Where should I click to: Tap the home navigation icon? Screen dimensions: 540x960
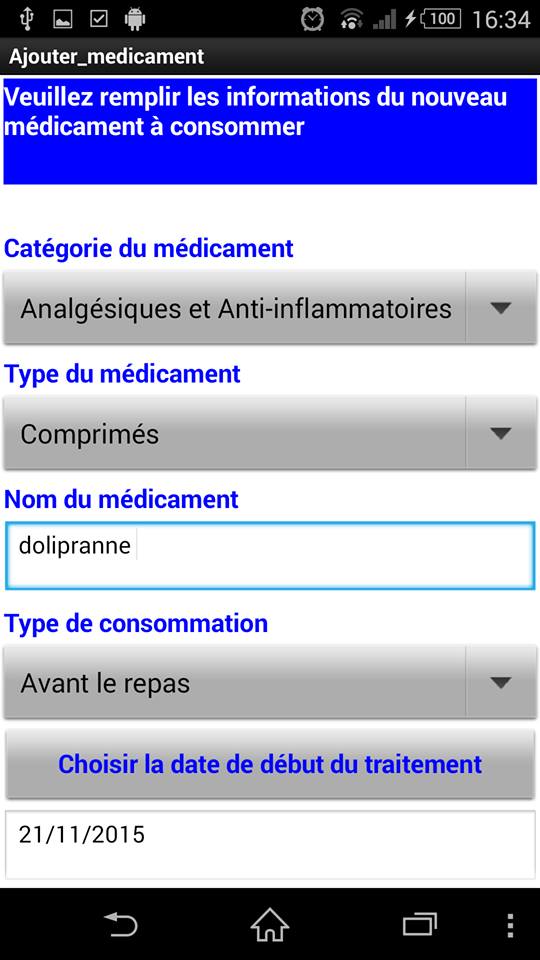coord(270,925)
